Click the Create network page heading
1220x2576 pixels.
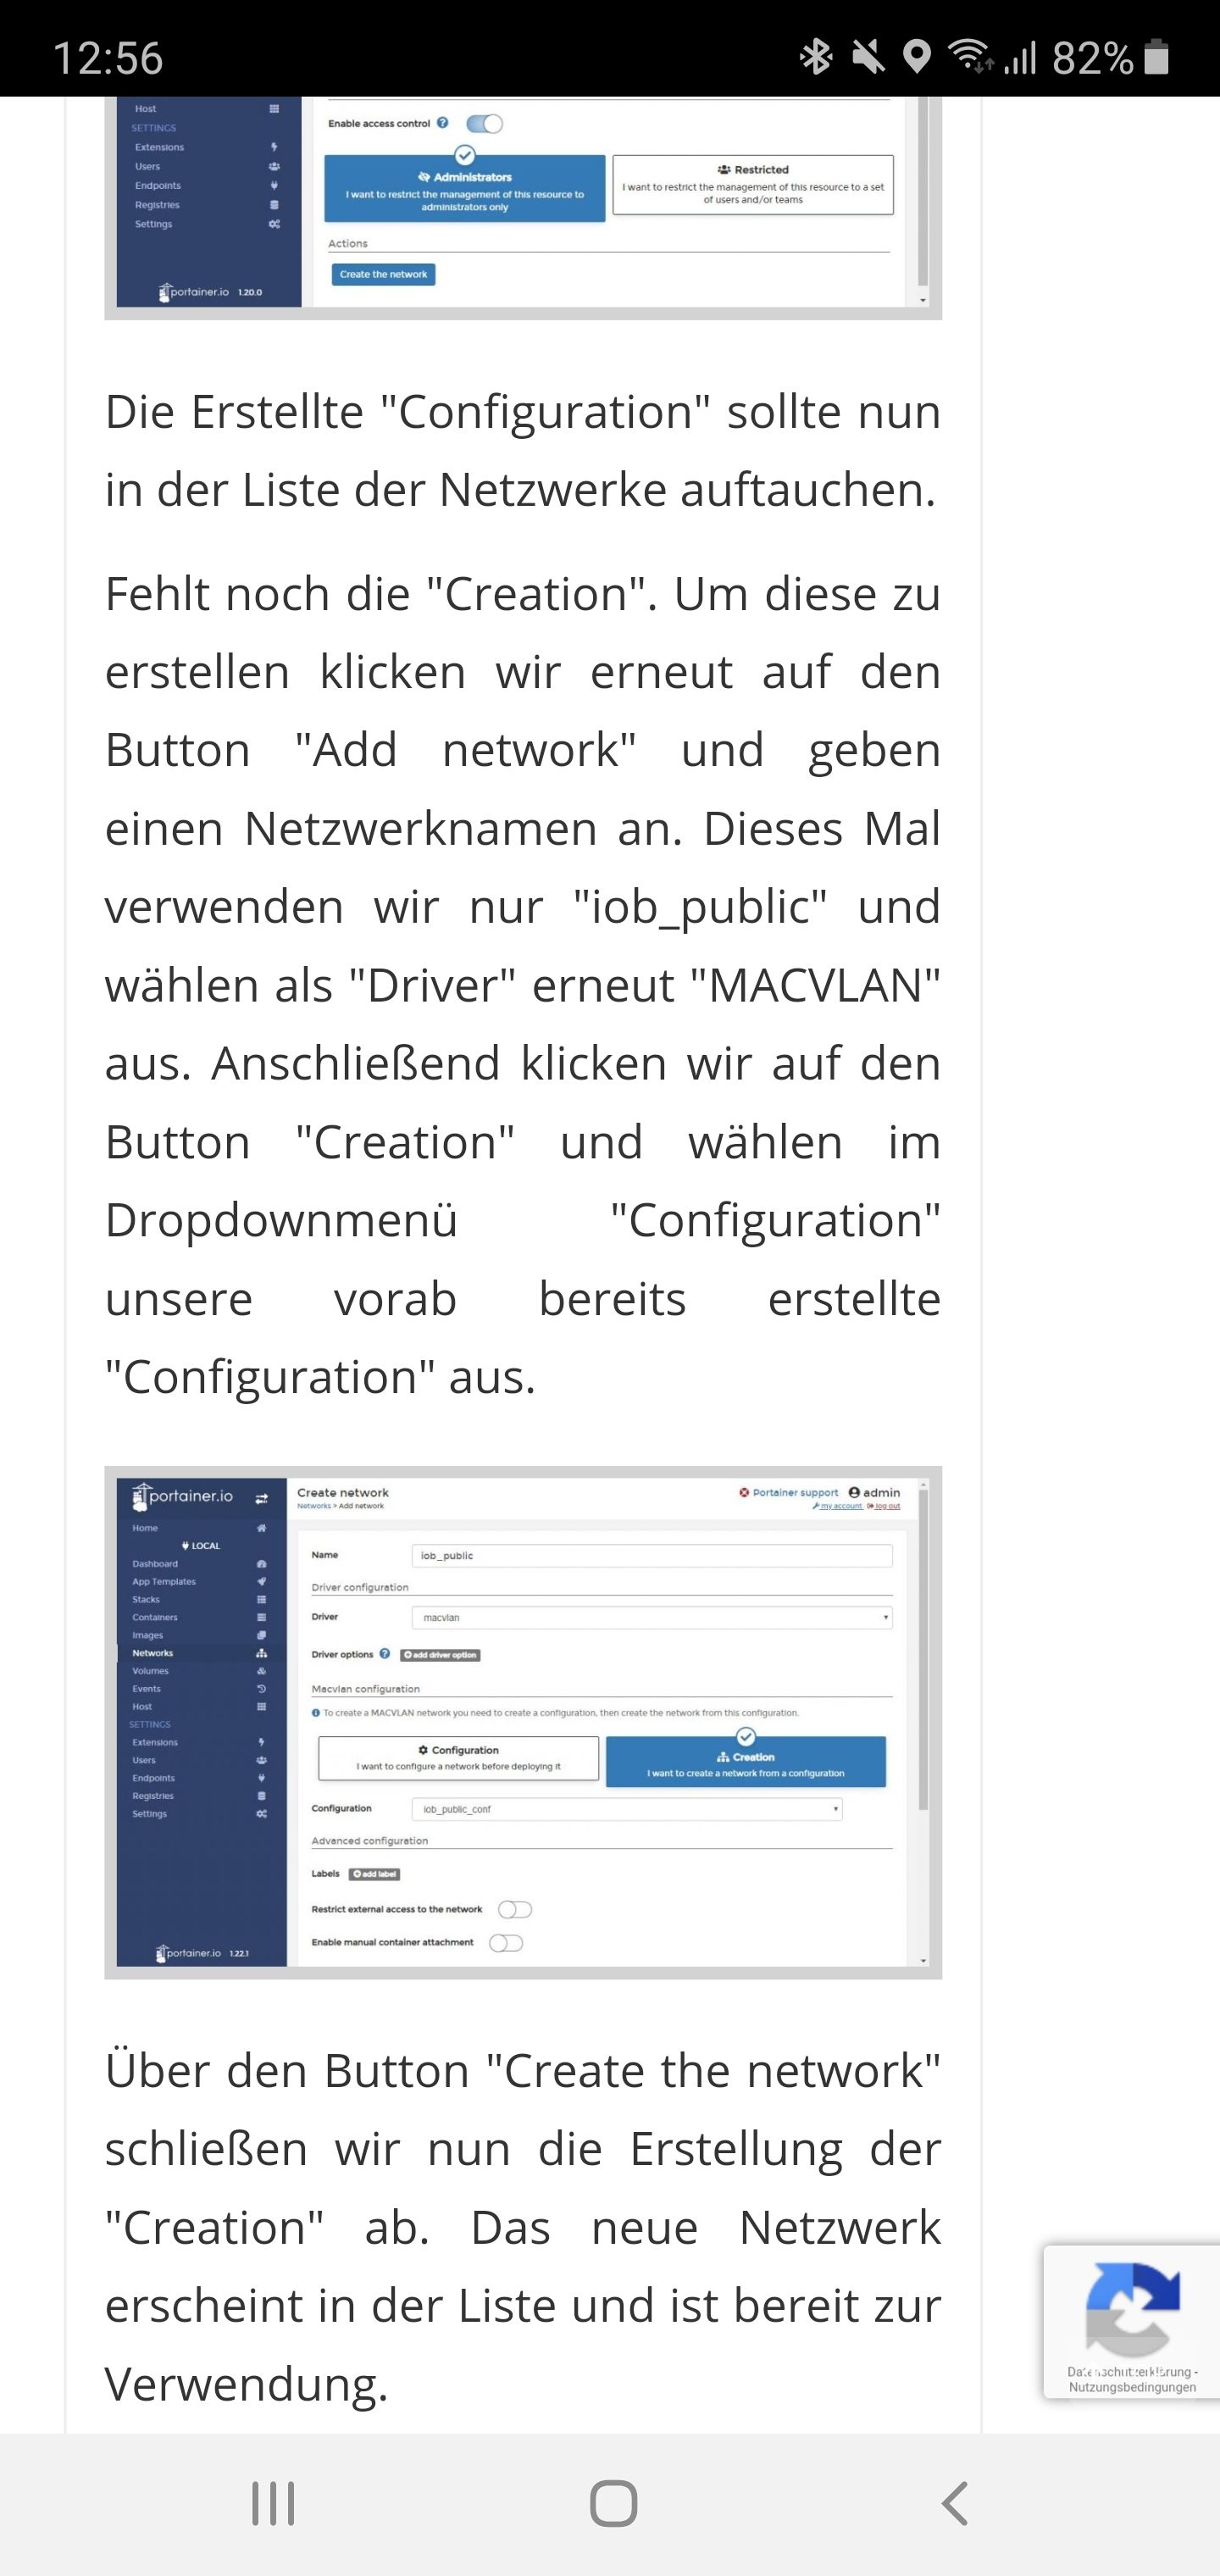(x=343, y=1493)
